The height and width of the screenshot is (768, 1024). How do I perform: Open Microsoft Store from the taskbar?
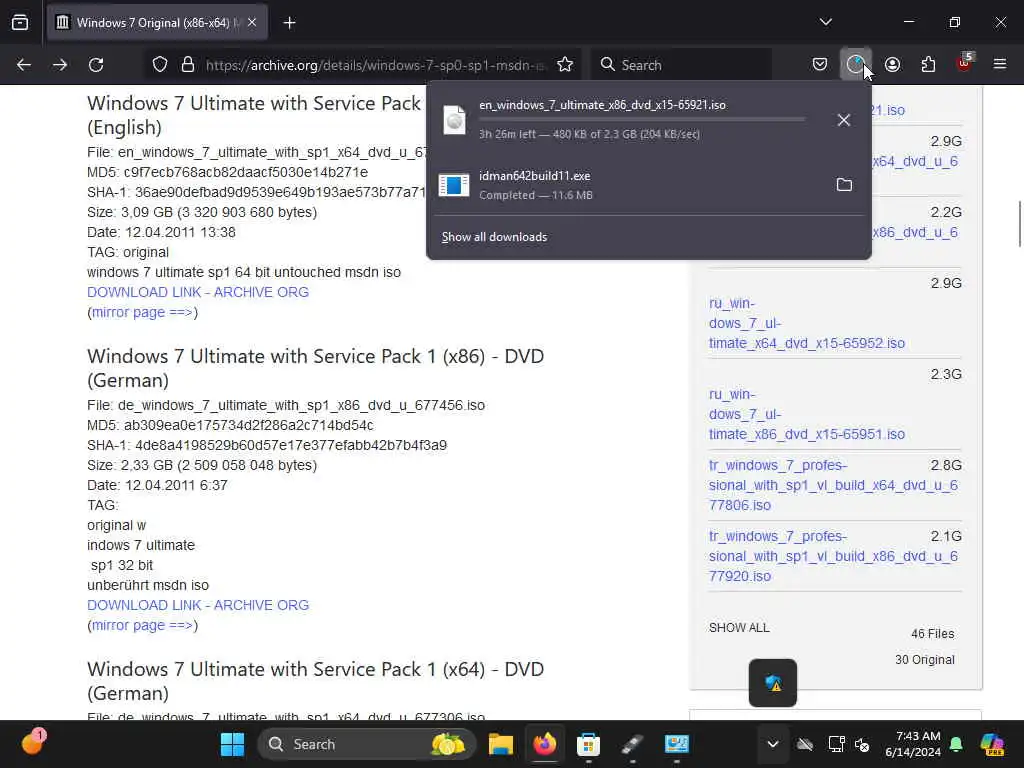point(588,744)
